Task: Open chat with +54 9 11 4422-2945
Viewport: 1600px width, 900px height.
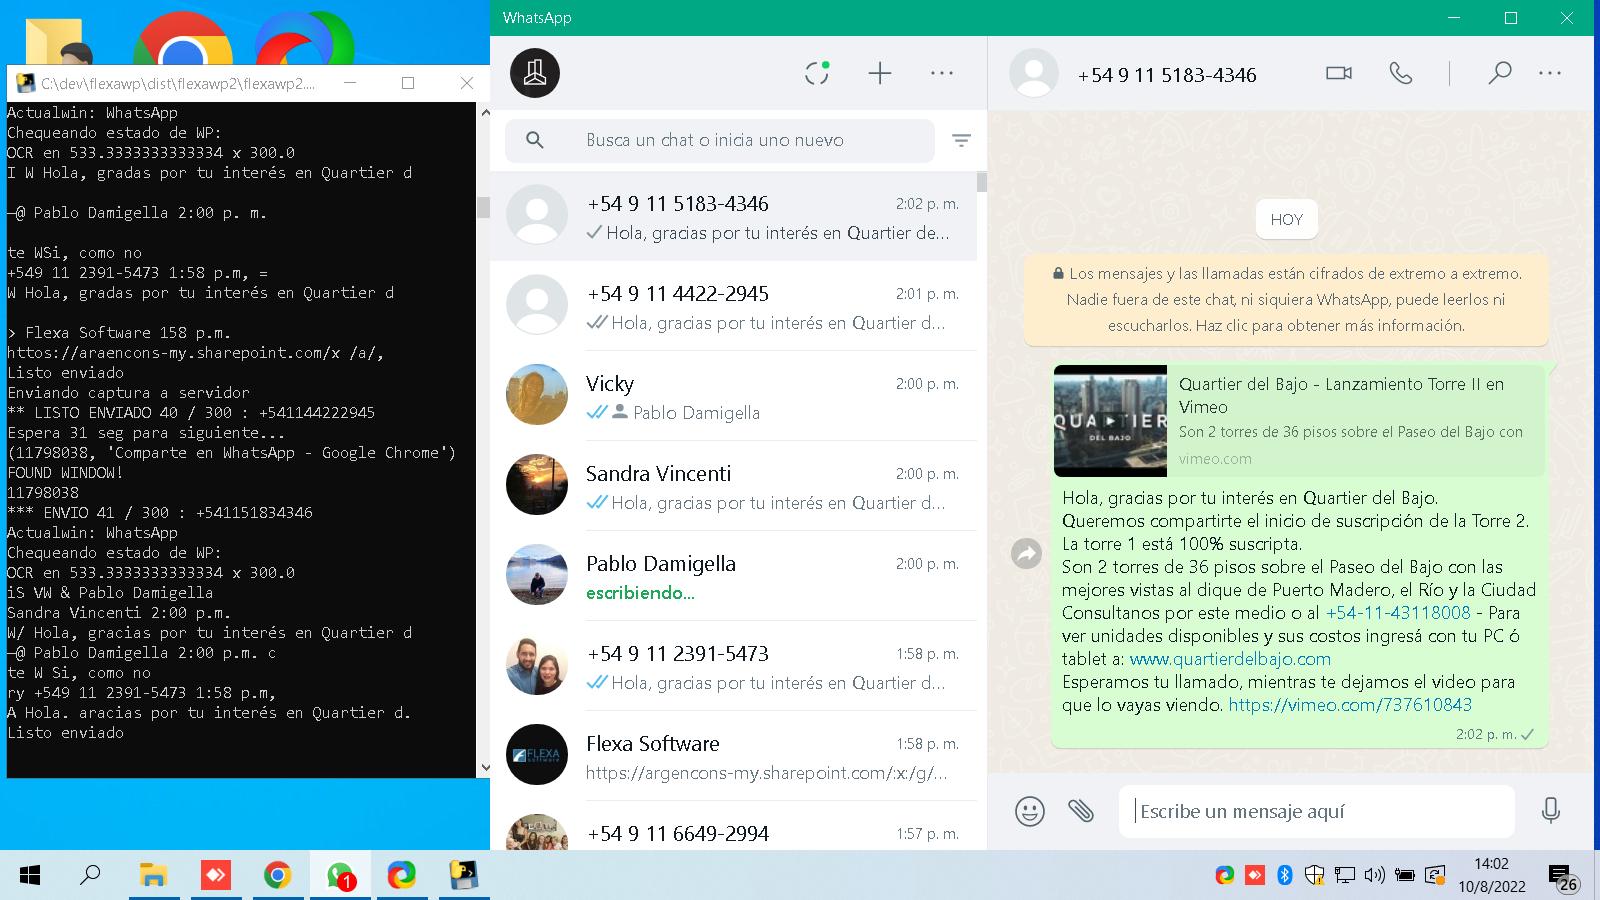Action: tap(733, 306)
